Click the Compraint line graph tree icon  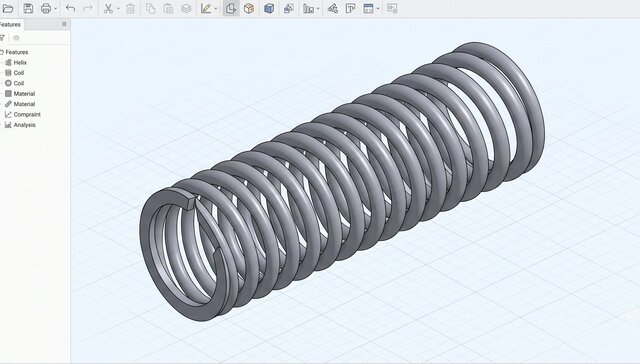(x=8, y=115)
